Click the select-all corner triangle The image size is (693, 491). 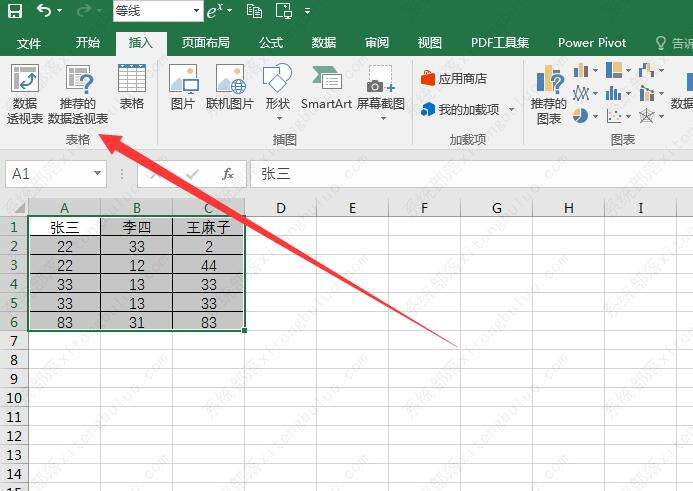click(18, 207)
